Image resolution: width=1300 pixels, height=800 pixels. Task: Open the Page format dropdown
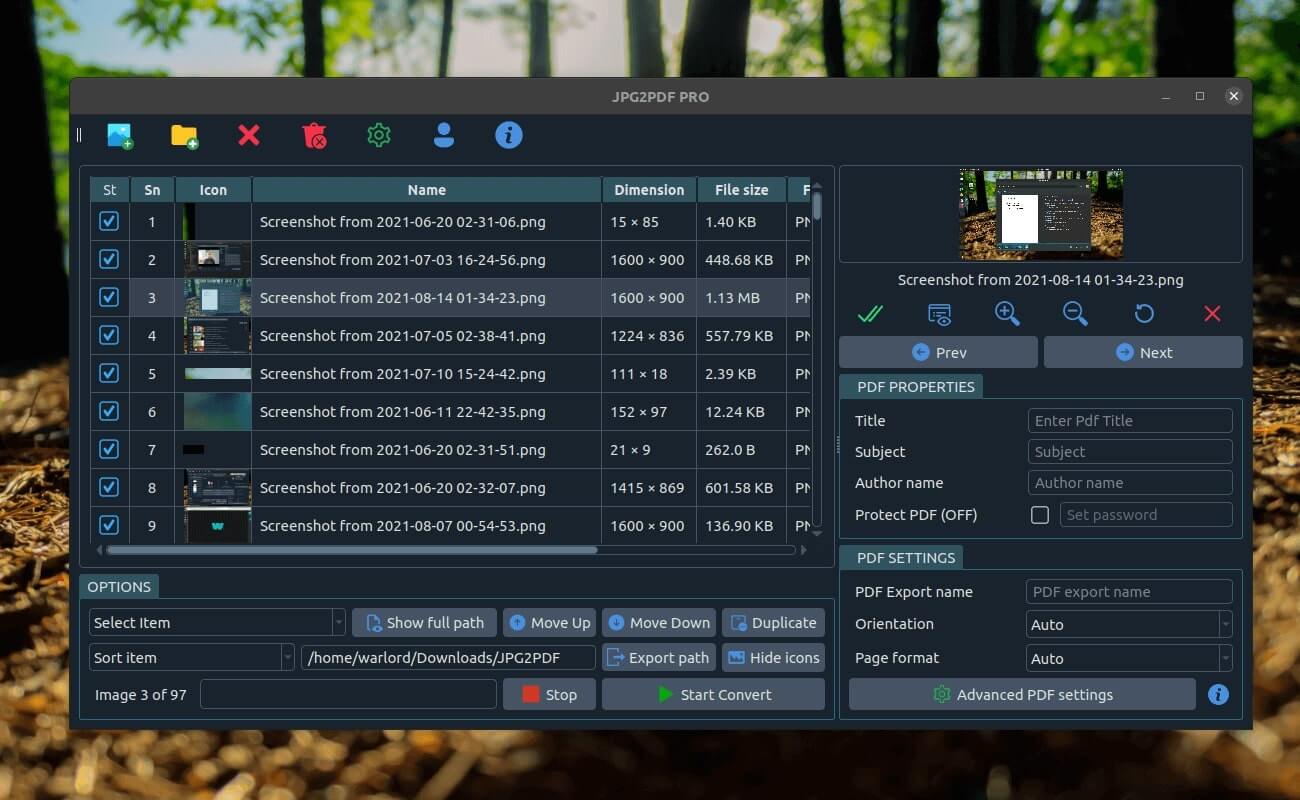click(1129, 658)
